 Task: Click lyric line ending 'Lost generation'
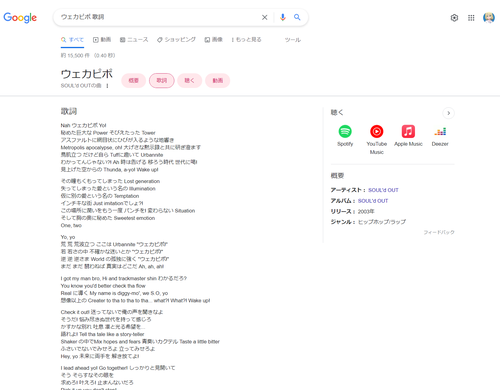pos(110,181)
